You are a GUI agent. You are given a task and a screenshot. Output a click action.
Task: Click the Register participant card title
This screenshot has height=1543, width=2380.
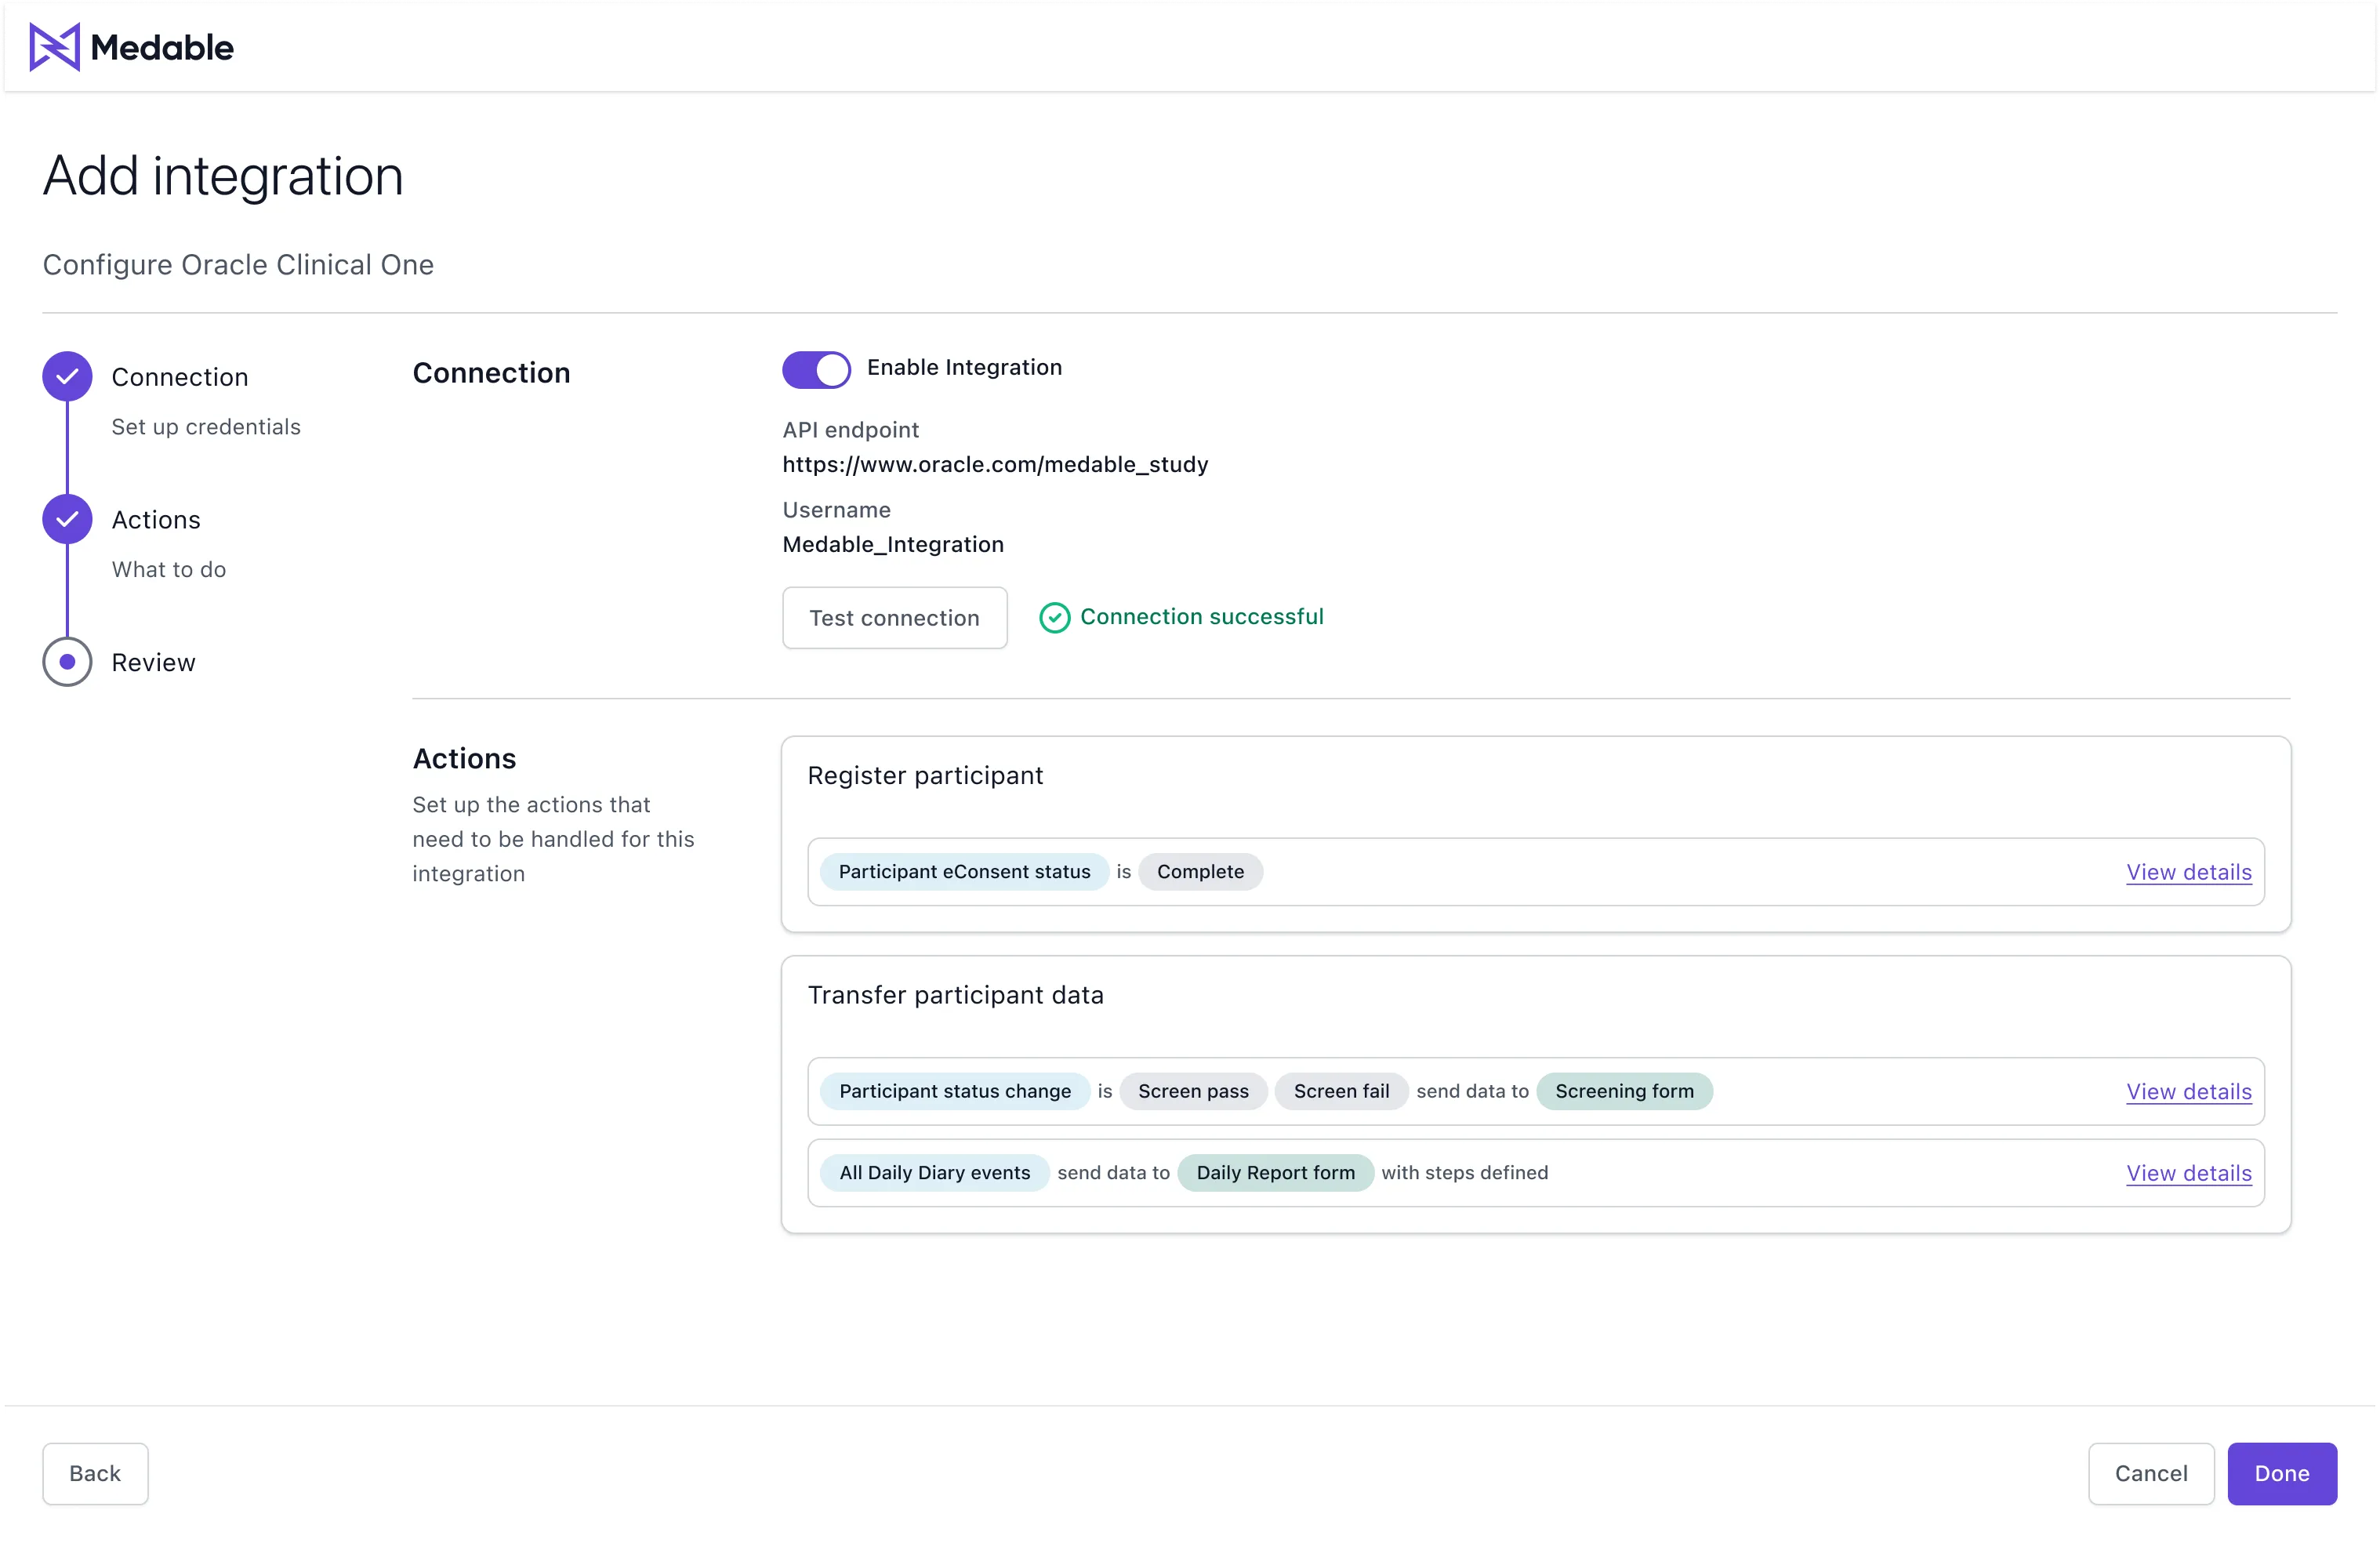(925, 776)
